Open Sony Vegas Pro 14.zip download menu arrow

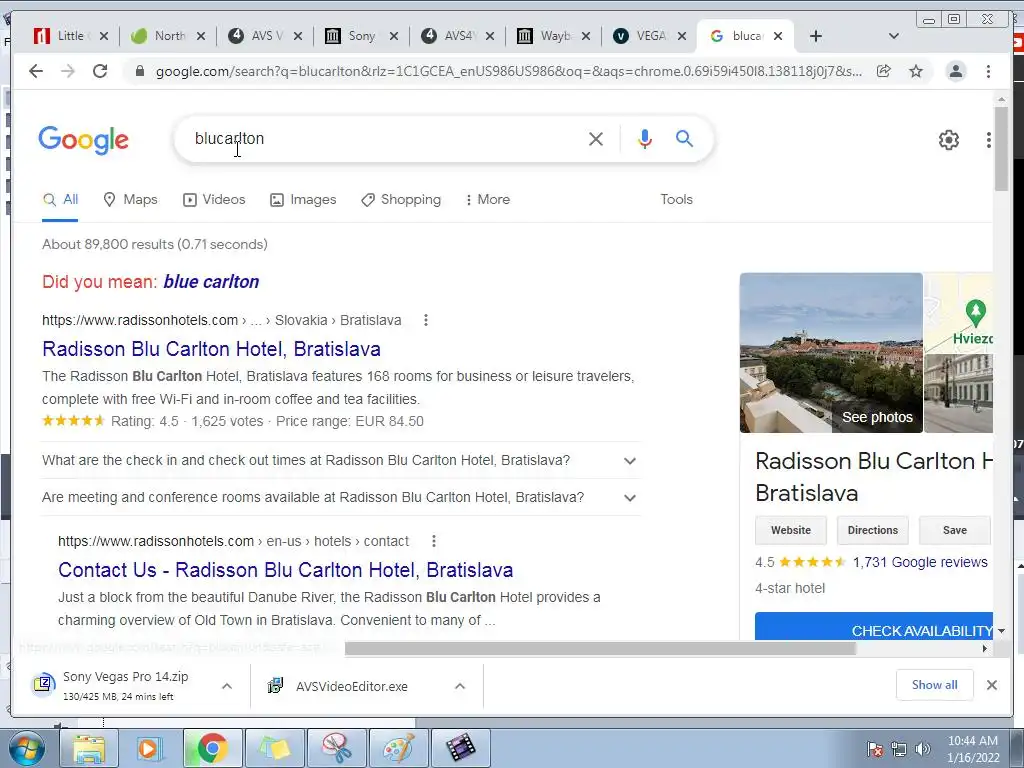click(227, 686)
